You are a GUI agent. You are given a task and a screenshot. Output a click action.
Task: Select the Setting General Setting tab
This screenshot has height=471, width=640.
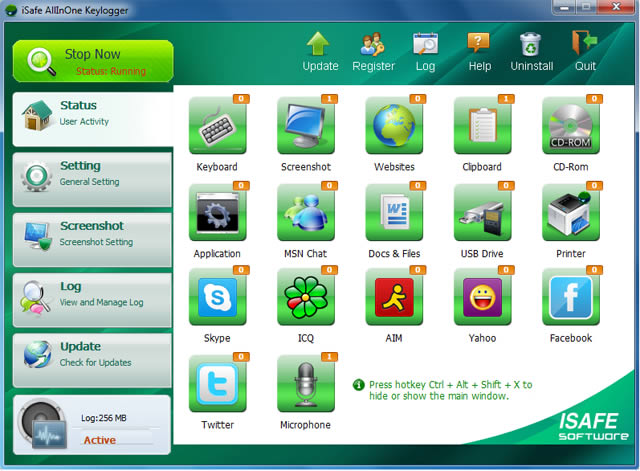93,180
